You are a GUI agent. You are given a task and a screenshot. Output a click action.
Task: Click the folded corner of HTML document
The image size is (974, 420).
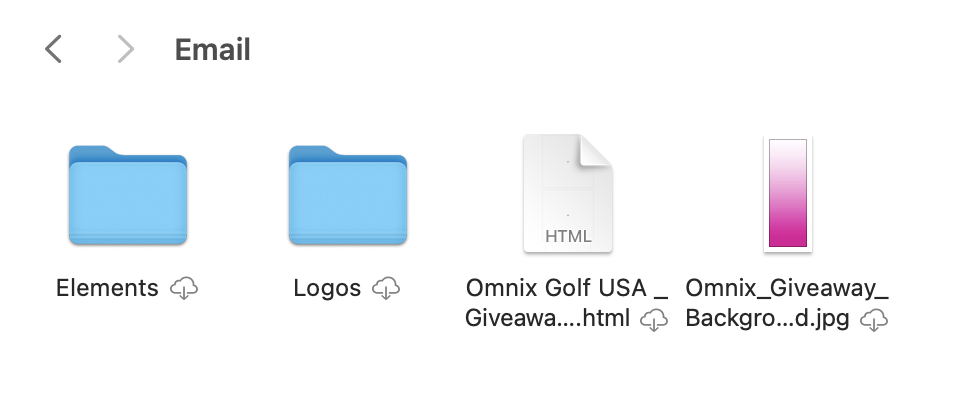coord(596,151)
